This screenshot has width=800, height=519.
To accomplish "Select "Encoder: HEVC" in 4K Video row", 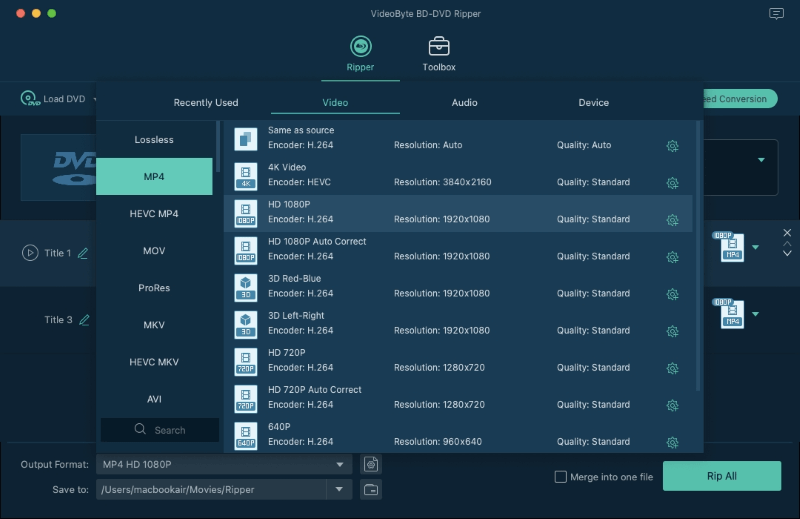I will tap(299, 182).
